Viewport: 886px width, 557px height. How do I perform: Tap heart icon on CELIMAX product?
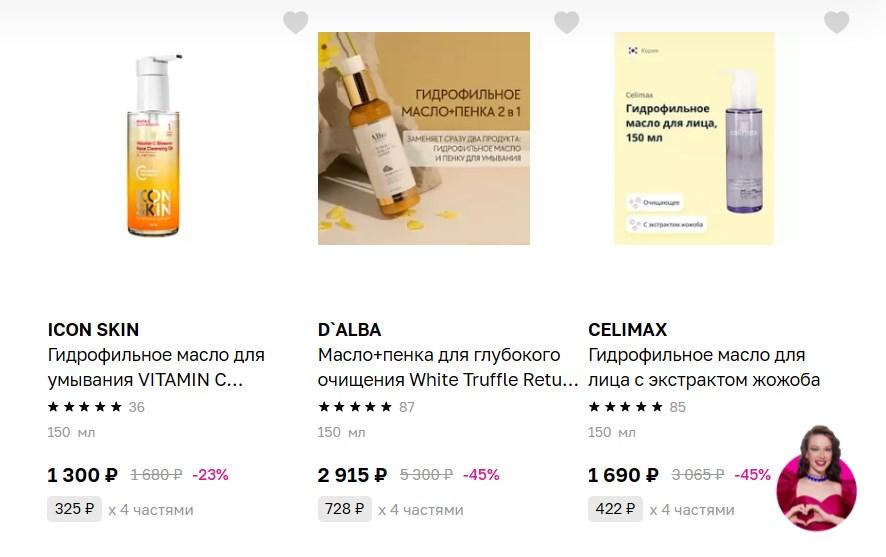(836, 22)
